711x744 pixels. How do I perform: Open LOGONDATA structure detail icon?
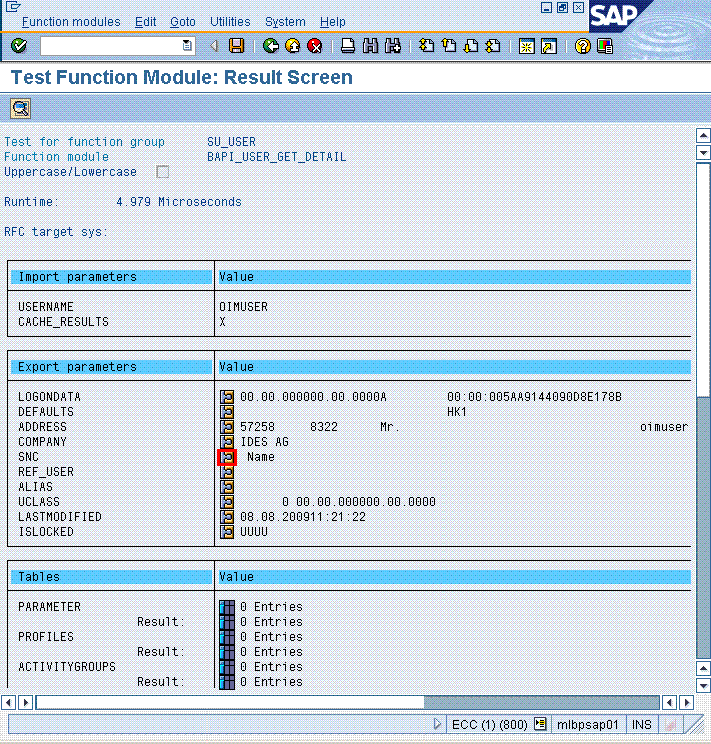point(227,397)
